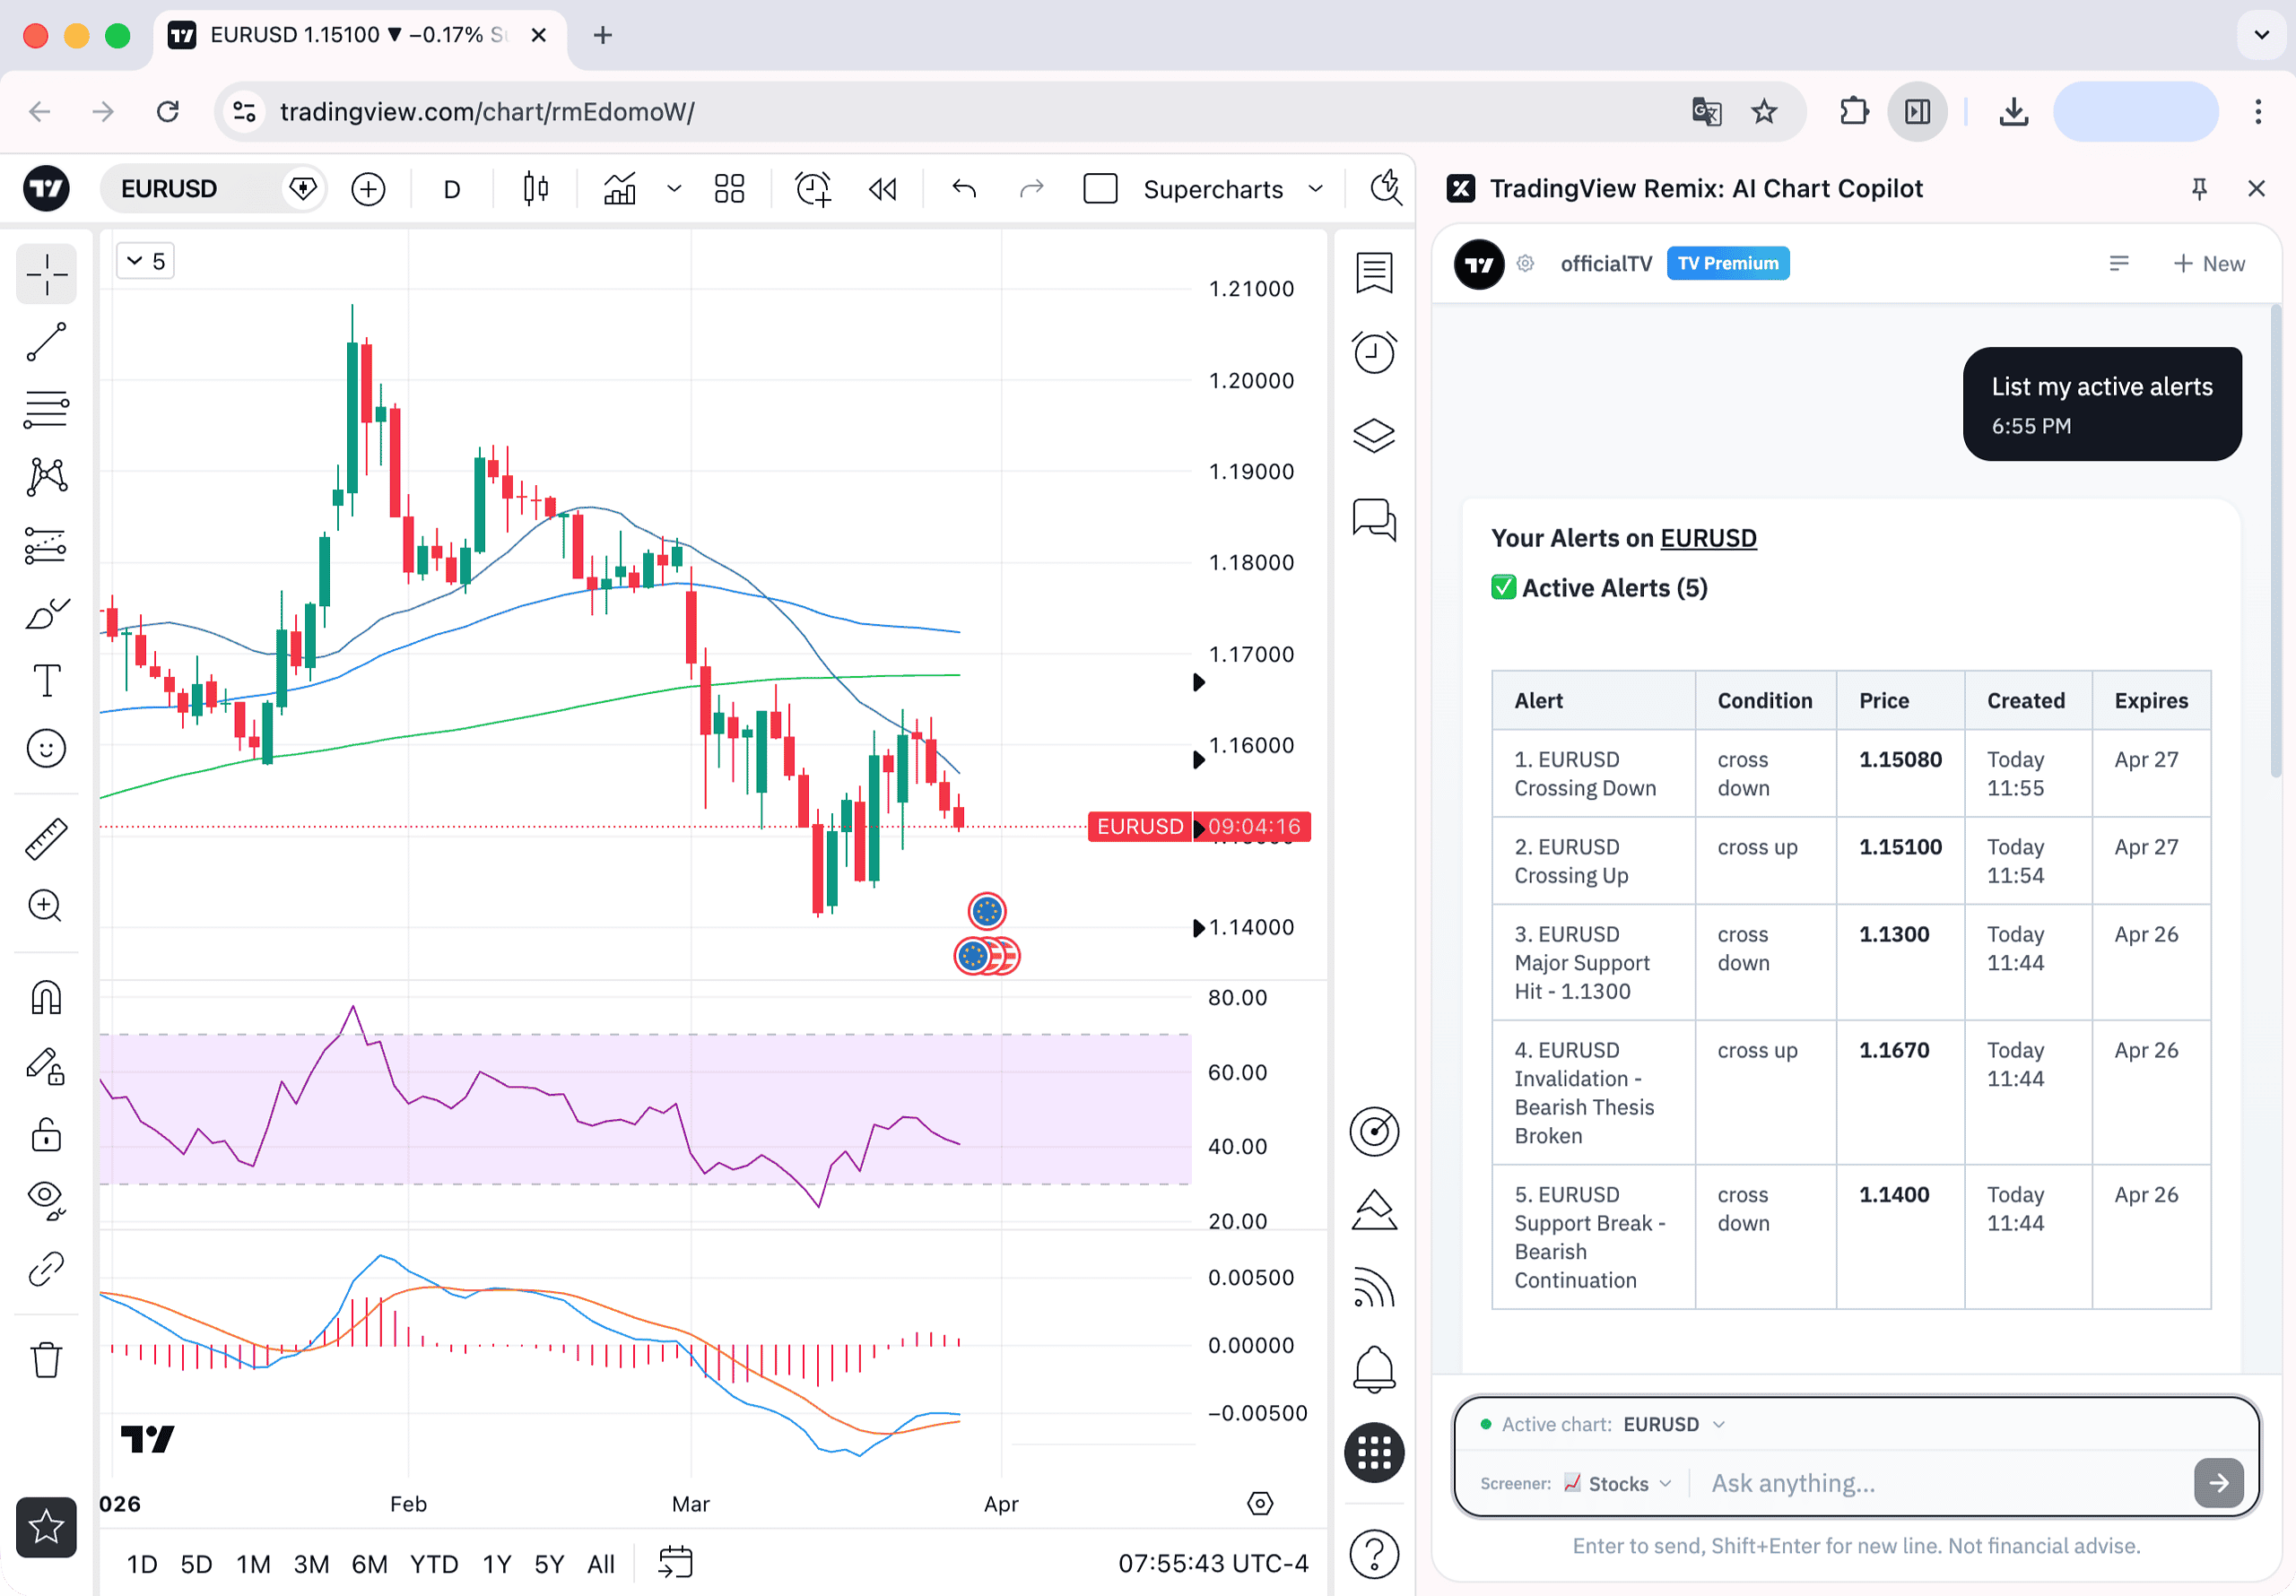Hide all drawings with eye icon
This screenshot has width=2296, height=1596.
pyautogui.click(x=46, y=1200)
